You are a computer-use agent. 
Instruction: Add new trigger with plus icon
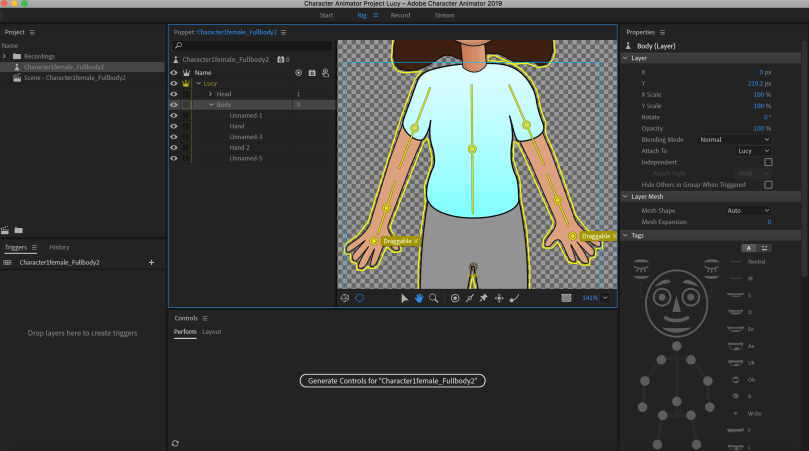pos(151,262)
